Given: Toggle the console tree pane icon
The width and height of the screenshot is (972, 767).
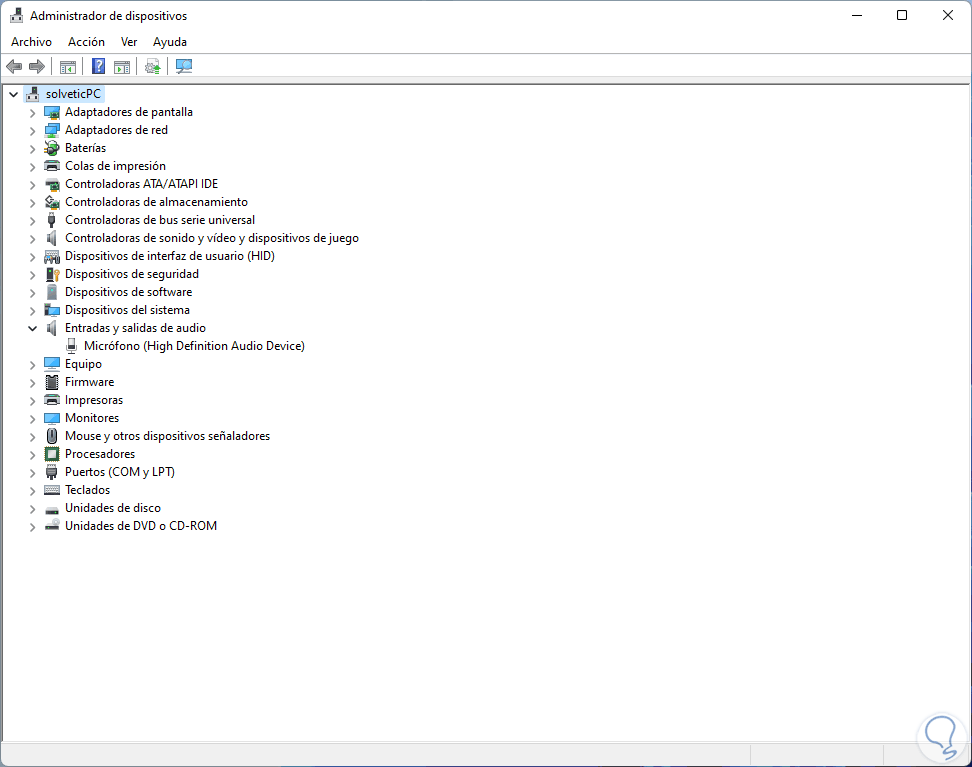Looking at the screenshot, I should tap(68, 66).
